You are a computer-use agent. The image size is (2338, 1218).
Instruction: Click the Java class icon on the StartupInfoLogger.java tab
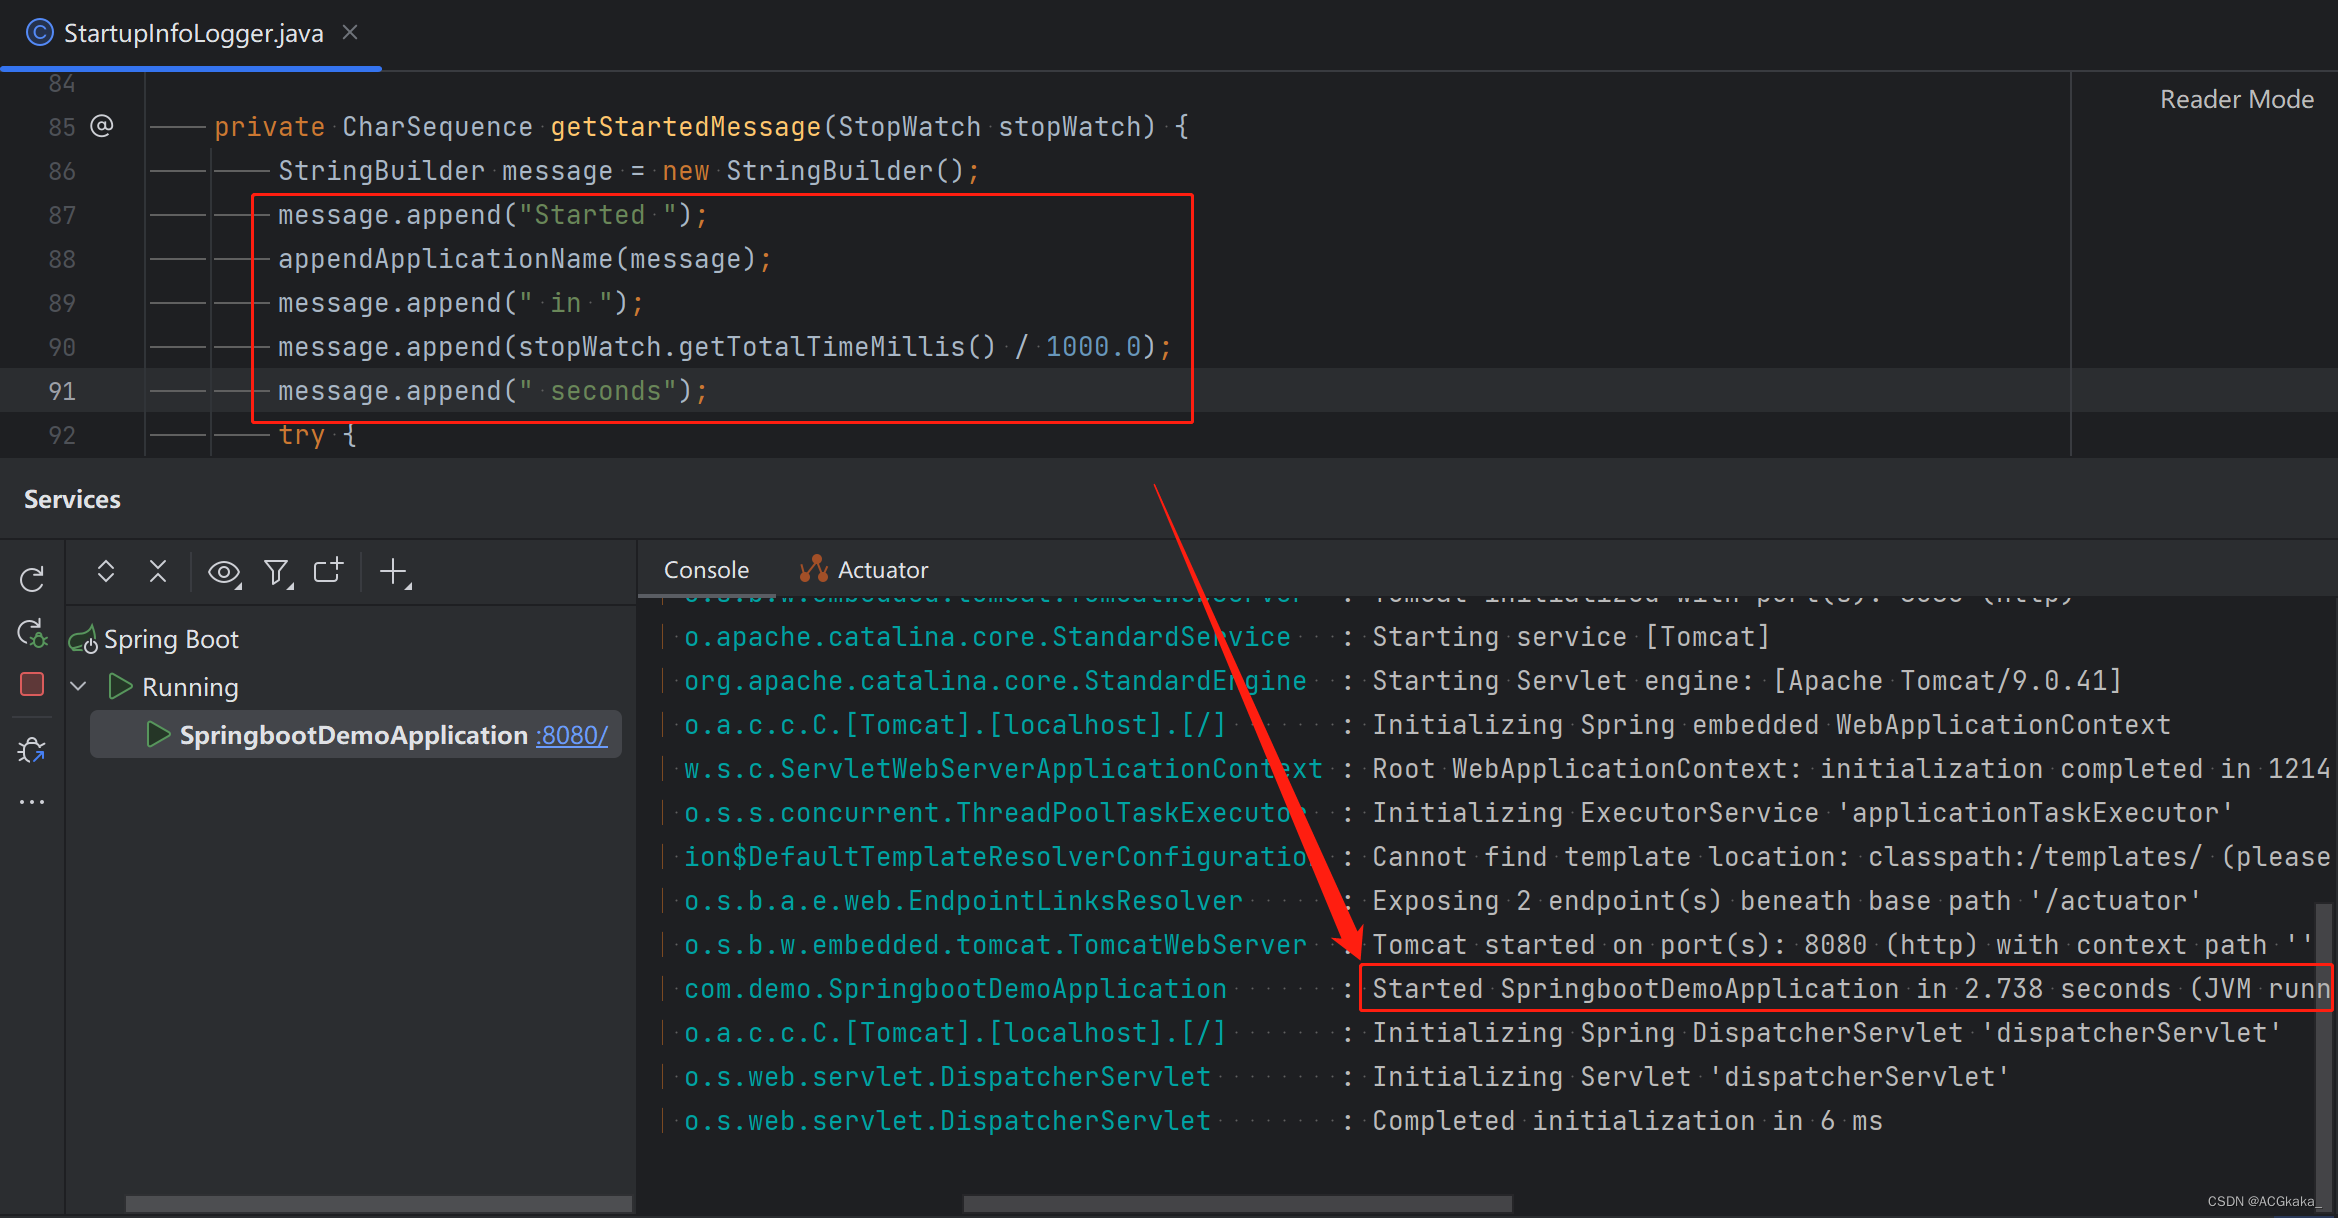(x=39, y=33)
